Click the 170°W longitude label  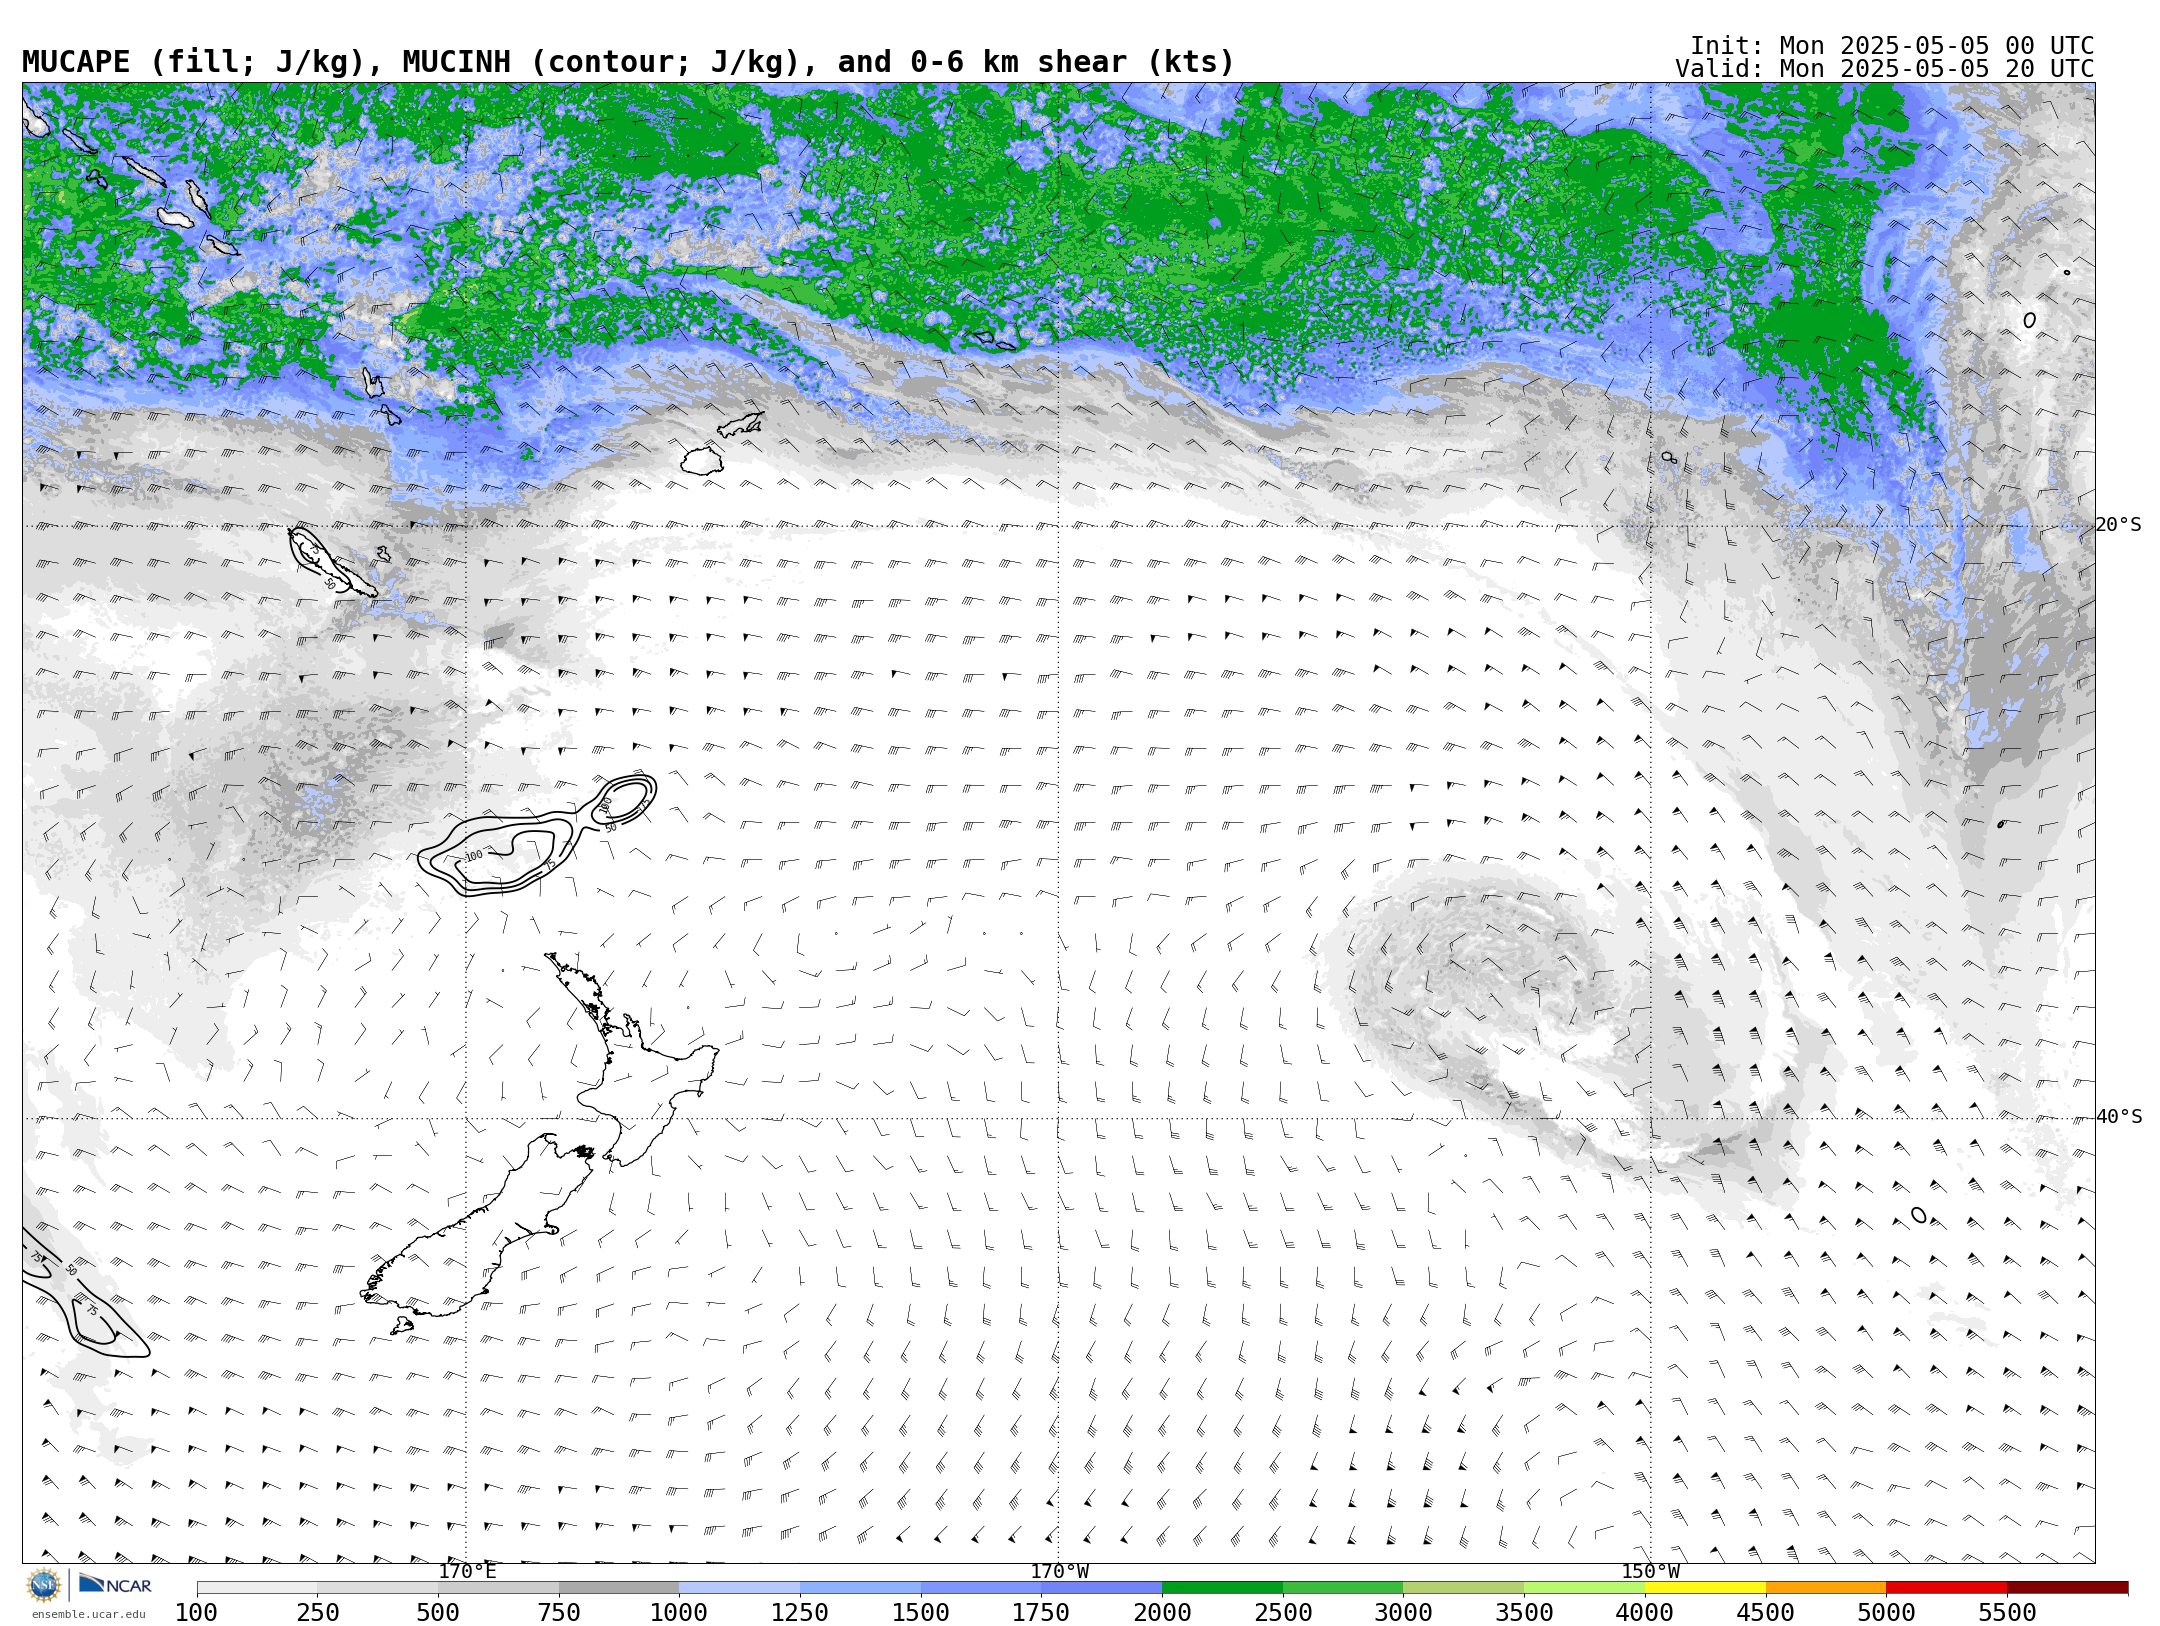coord(1059,1572)
